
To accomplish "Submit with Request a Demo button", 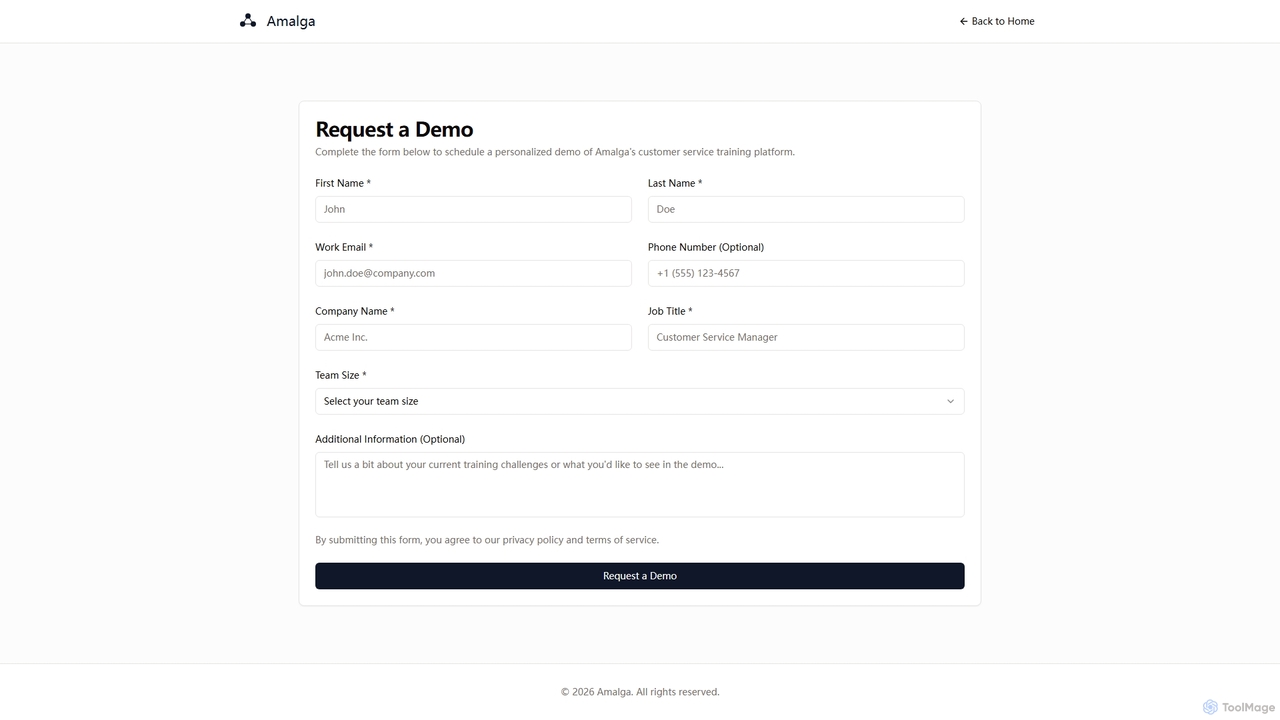I will pos(640,576).
